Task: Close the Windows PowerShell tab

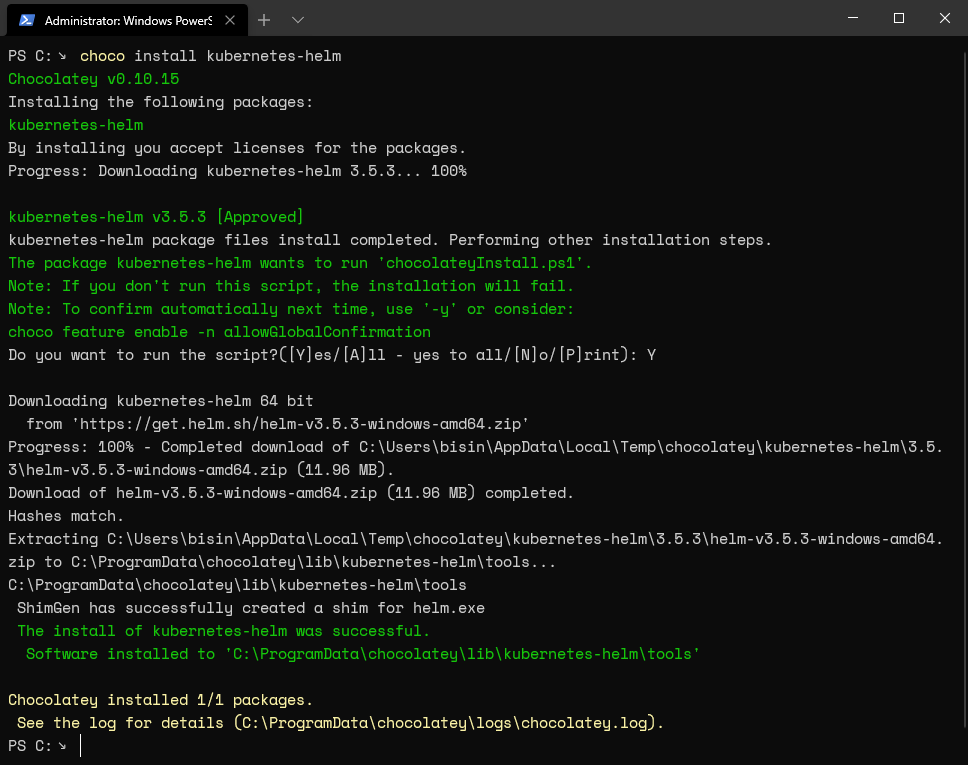Action: pos(230,20)
